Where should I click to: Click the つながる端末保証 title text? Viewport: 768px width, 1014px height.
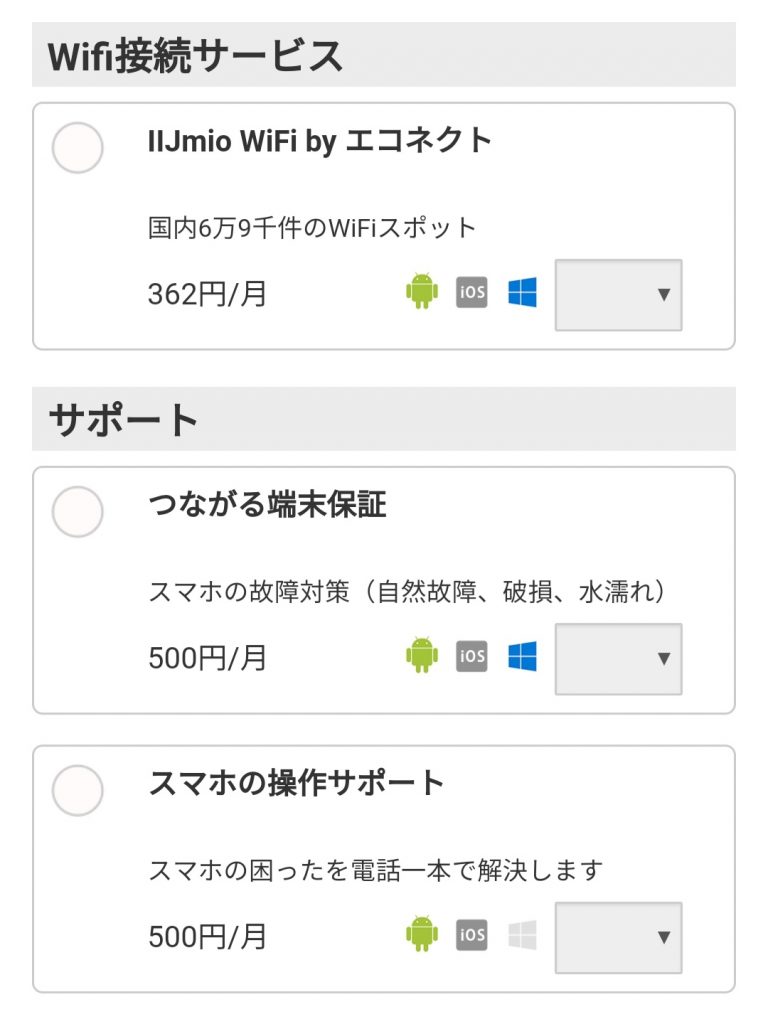pyautogui.click(x=267, y=505)
